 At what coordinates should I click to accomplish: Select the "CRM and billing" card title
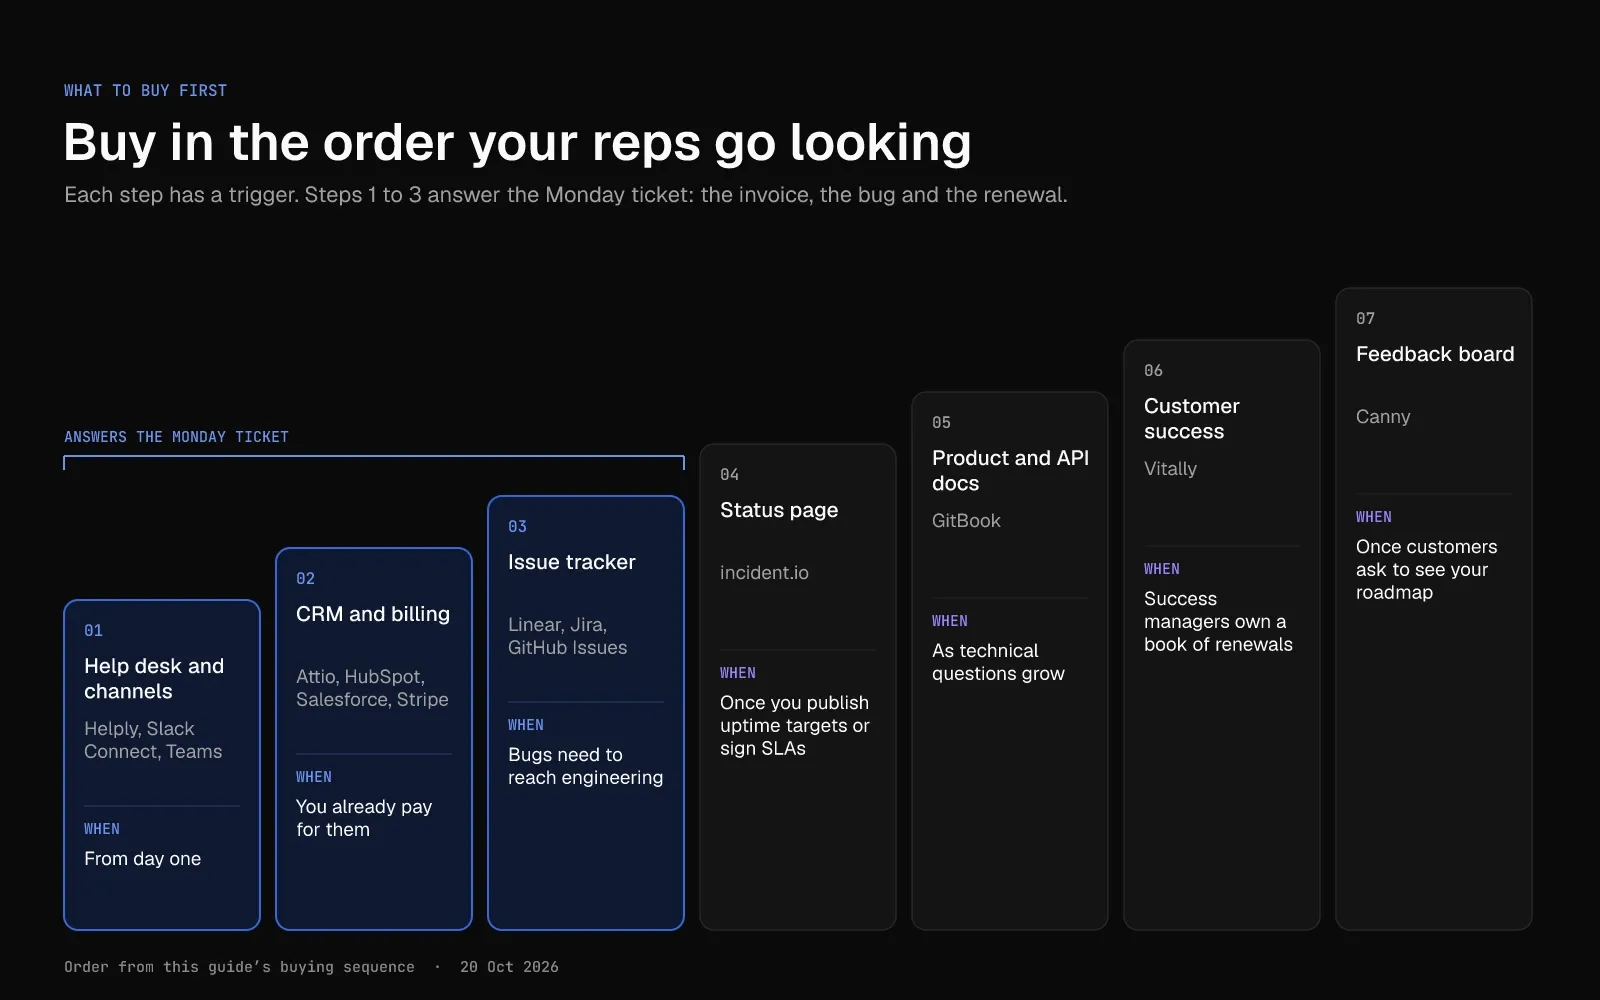click(373, 614)
